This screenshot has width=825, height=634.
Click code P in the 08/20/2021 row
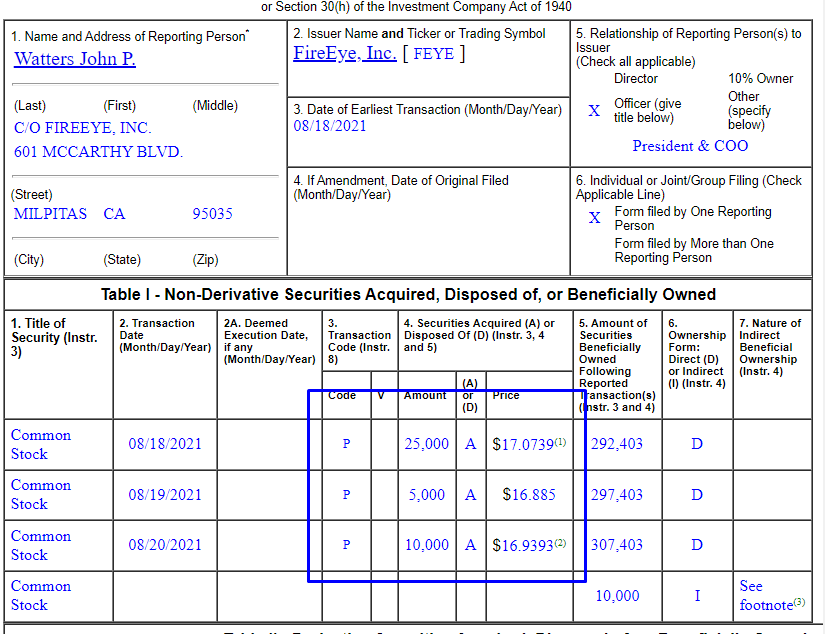(x=346, y=545)
